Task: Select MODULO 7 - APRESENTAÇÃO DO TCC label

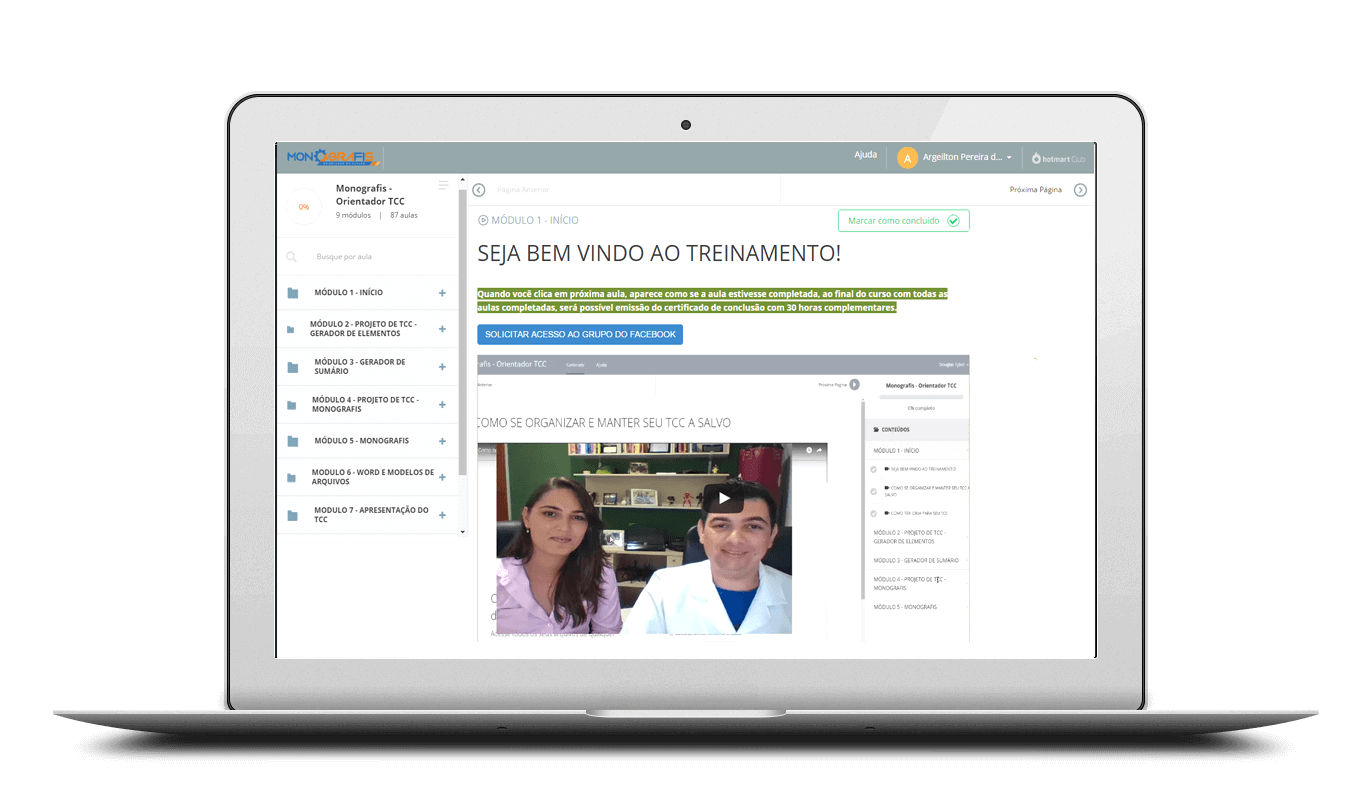Action: pos(371,515)
